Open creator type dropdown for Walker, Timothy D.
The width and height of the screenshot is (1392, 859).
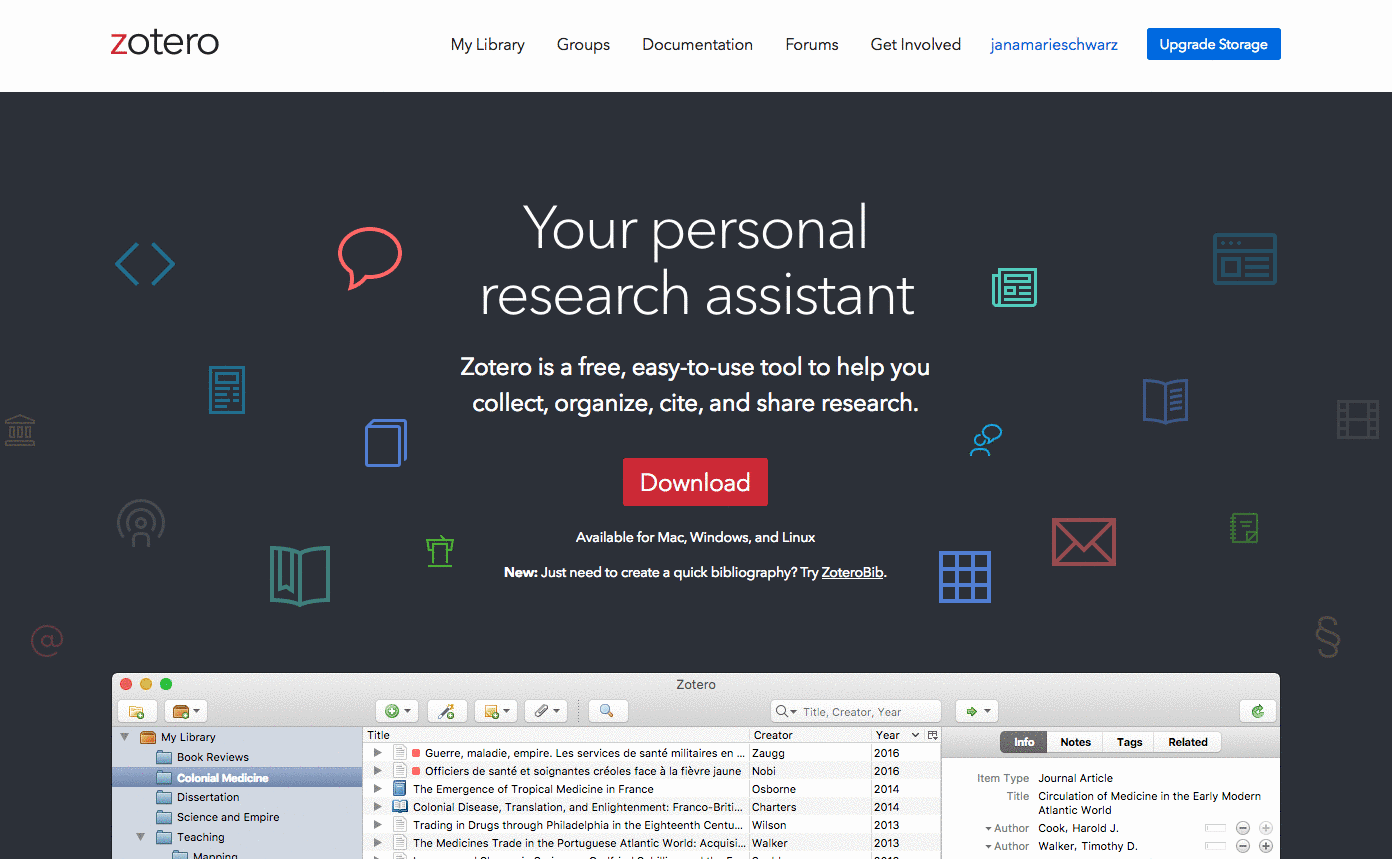click(x=989, y=847)
